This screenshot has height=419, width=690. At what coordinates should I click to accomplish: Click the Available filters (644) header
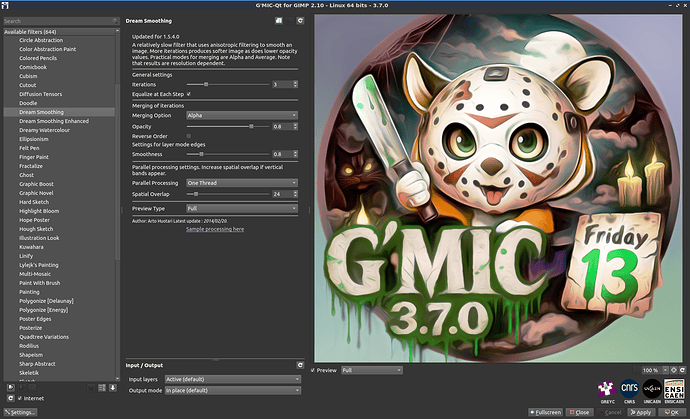click(59, 32)
